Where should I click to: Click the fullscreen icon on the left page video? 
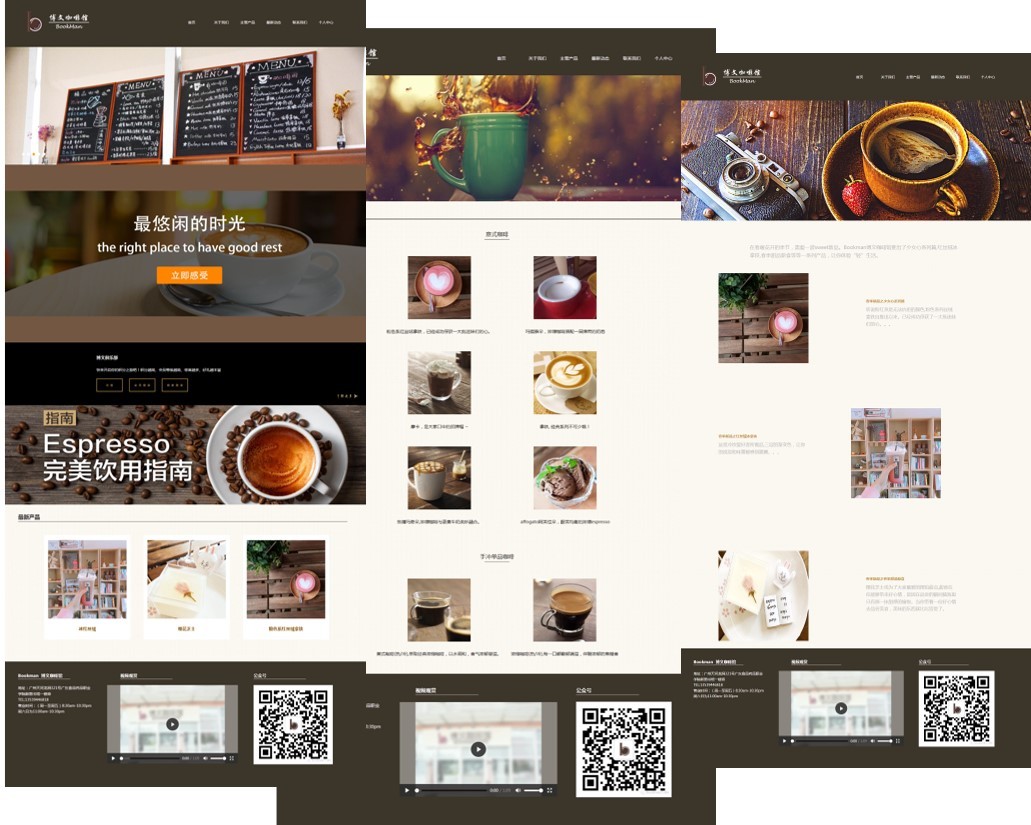(232, 758)
